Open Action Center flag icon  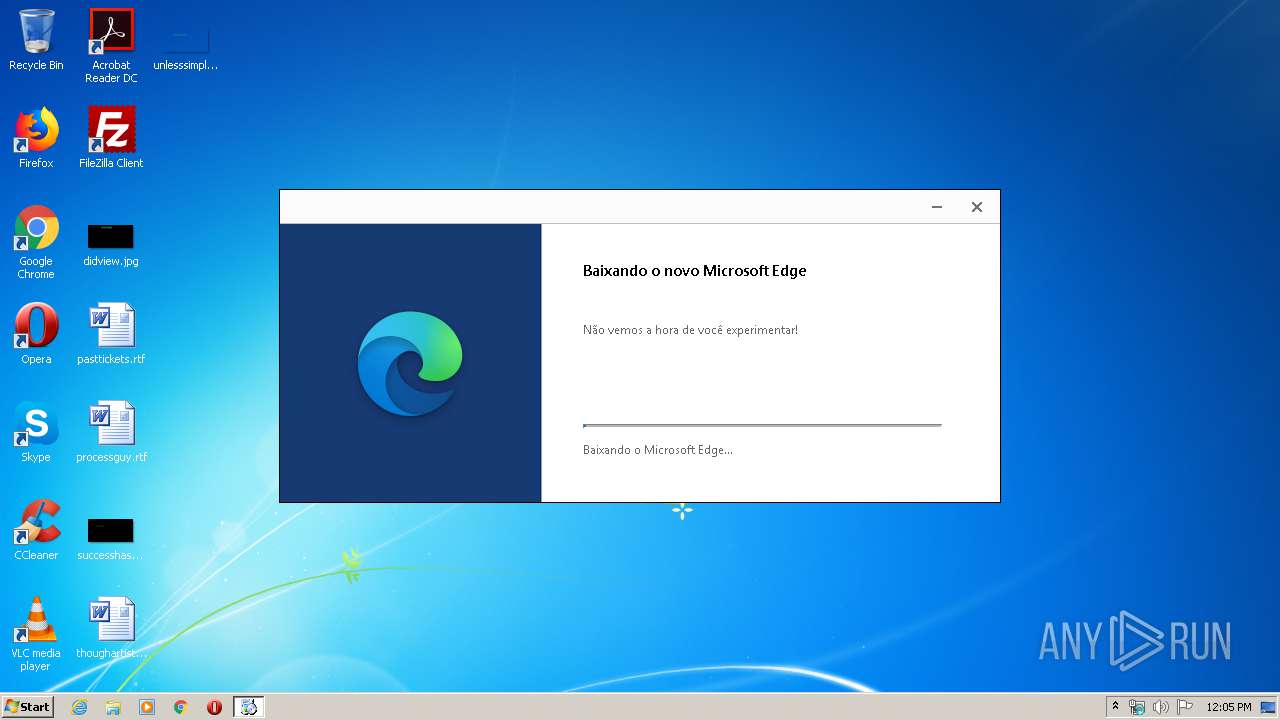[x=1185, y=707]
